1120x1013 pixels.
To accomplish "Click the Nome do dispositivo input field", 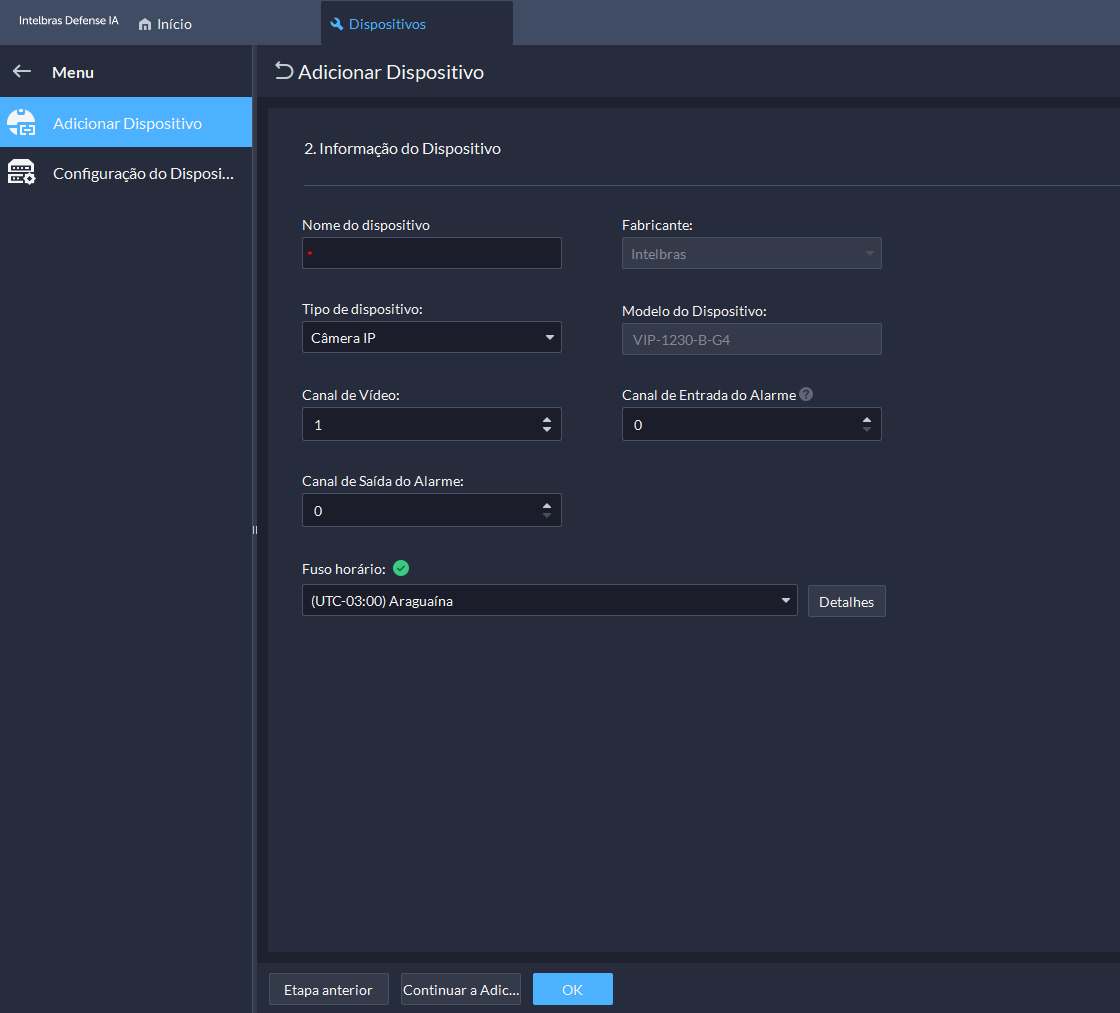I will click(431, 253).
